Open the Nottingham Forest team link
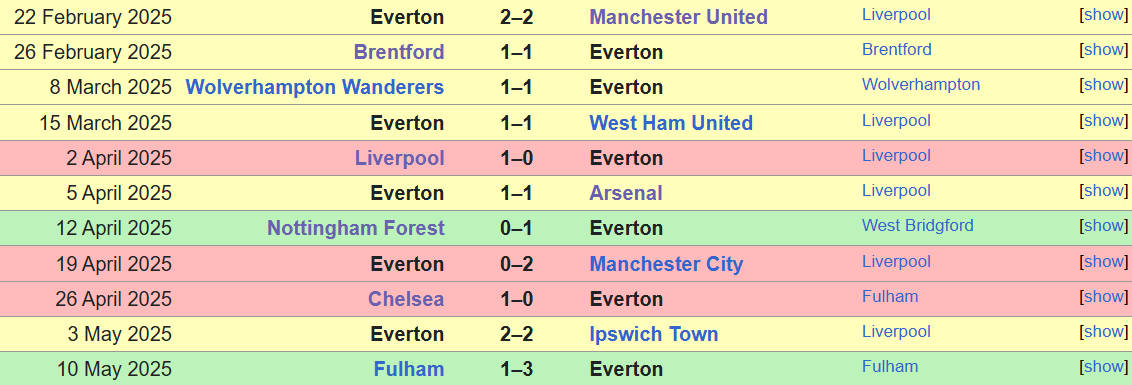This screenshot has width=1132, height=385. (356, 228)
